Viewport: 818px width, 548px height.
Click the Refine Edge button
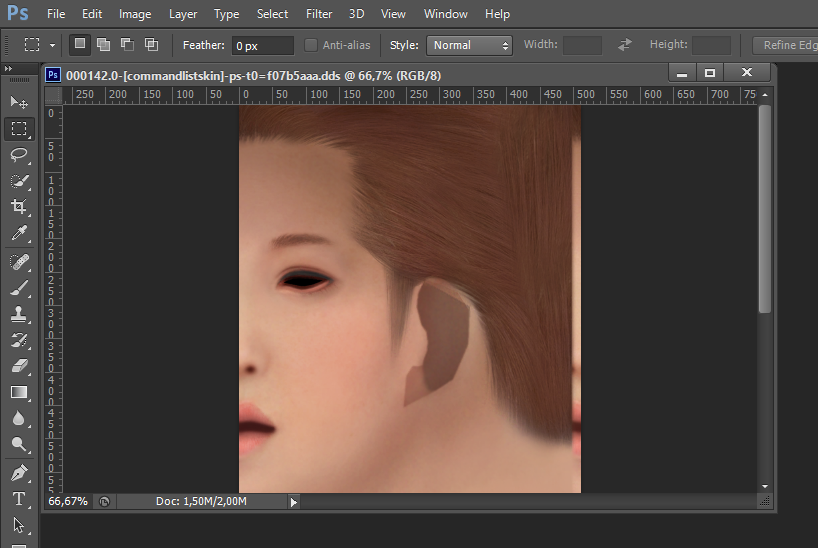[x=785, y=45]
